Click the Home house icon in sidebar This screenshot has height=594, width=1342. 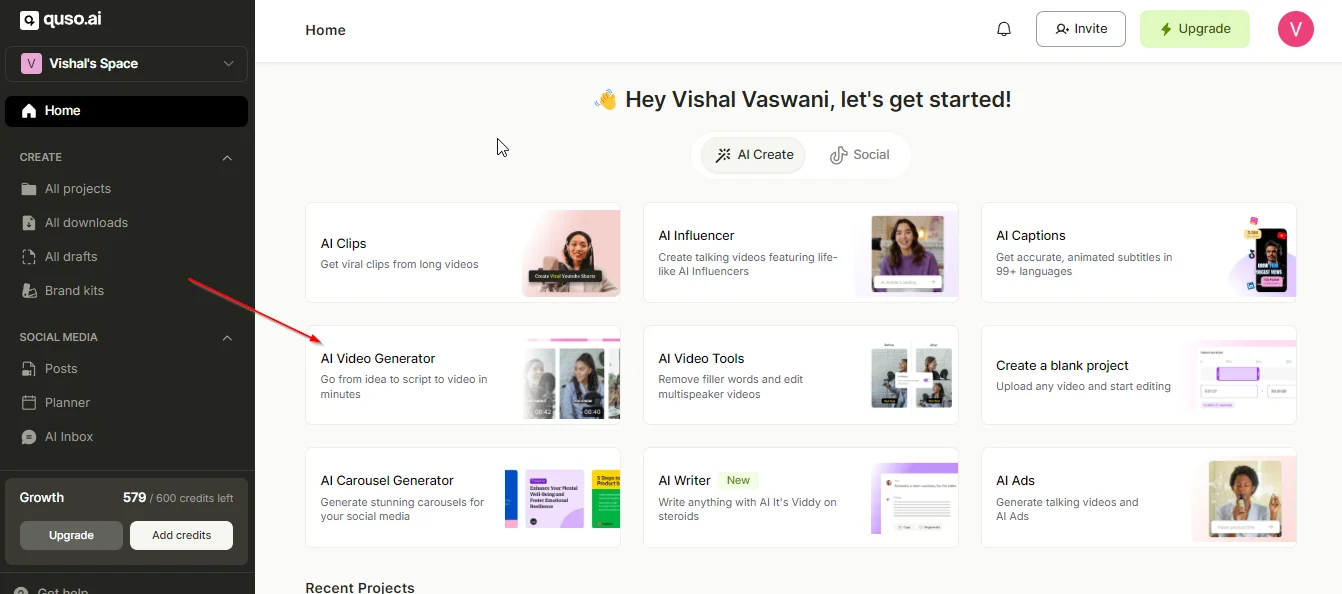coord(29,111)
